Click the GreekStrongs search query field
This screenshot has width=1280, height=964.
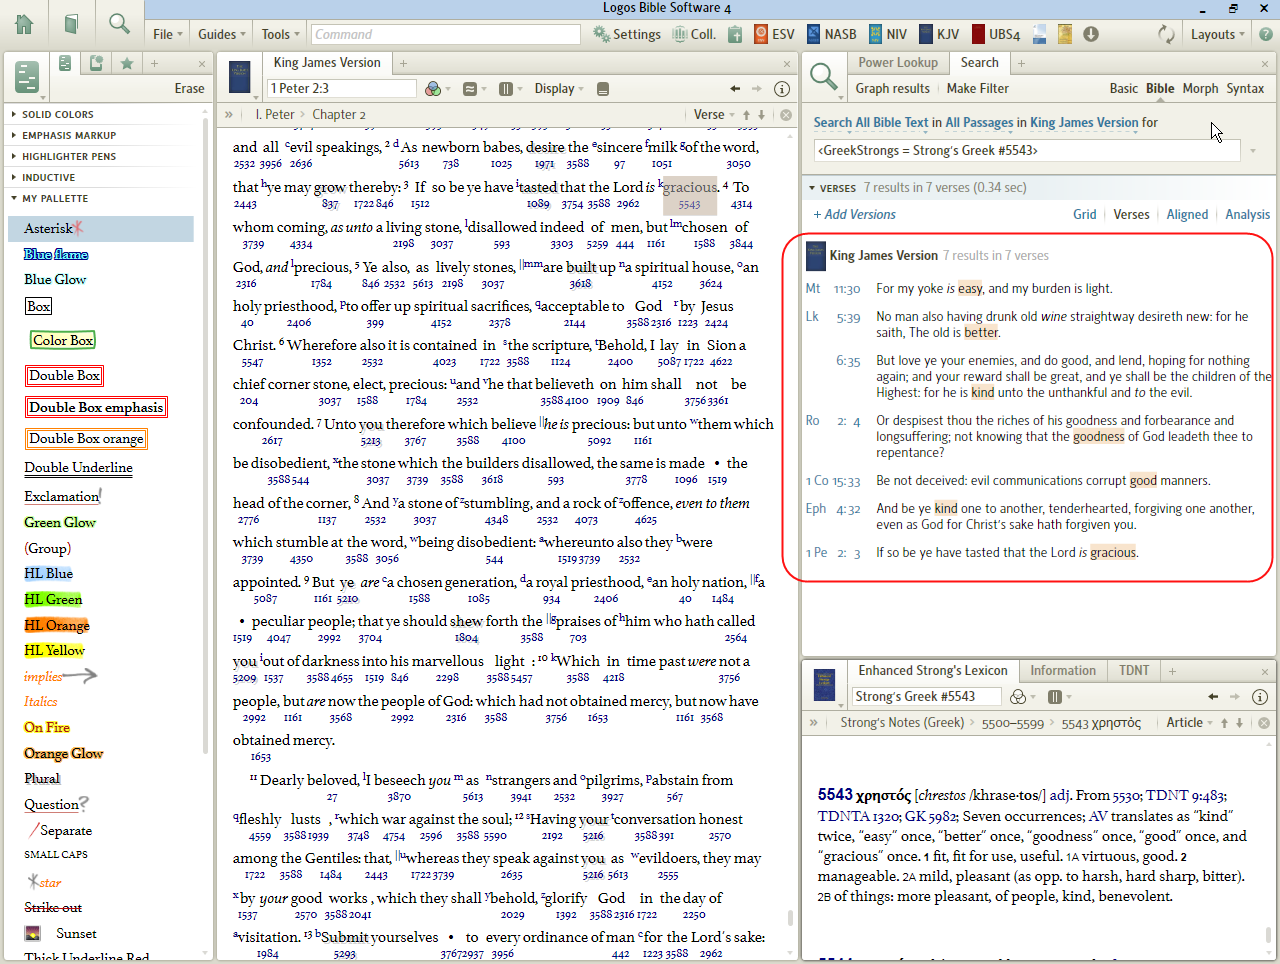click(1027, 151)
